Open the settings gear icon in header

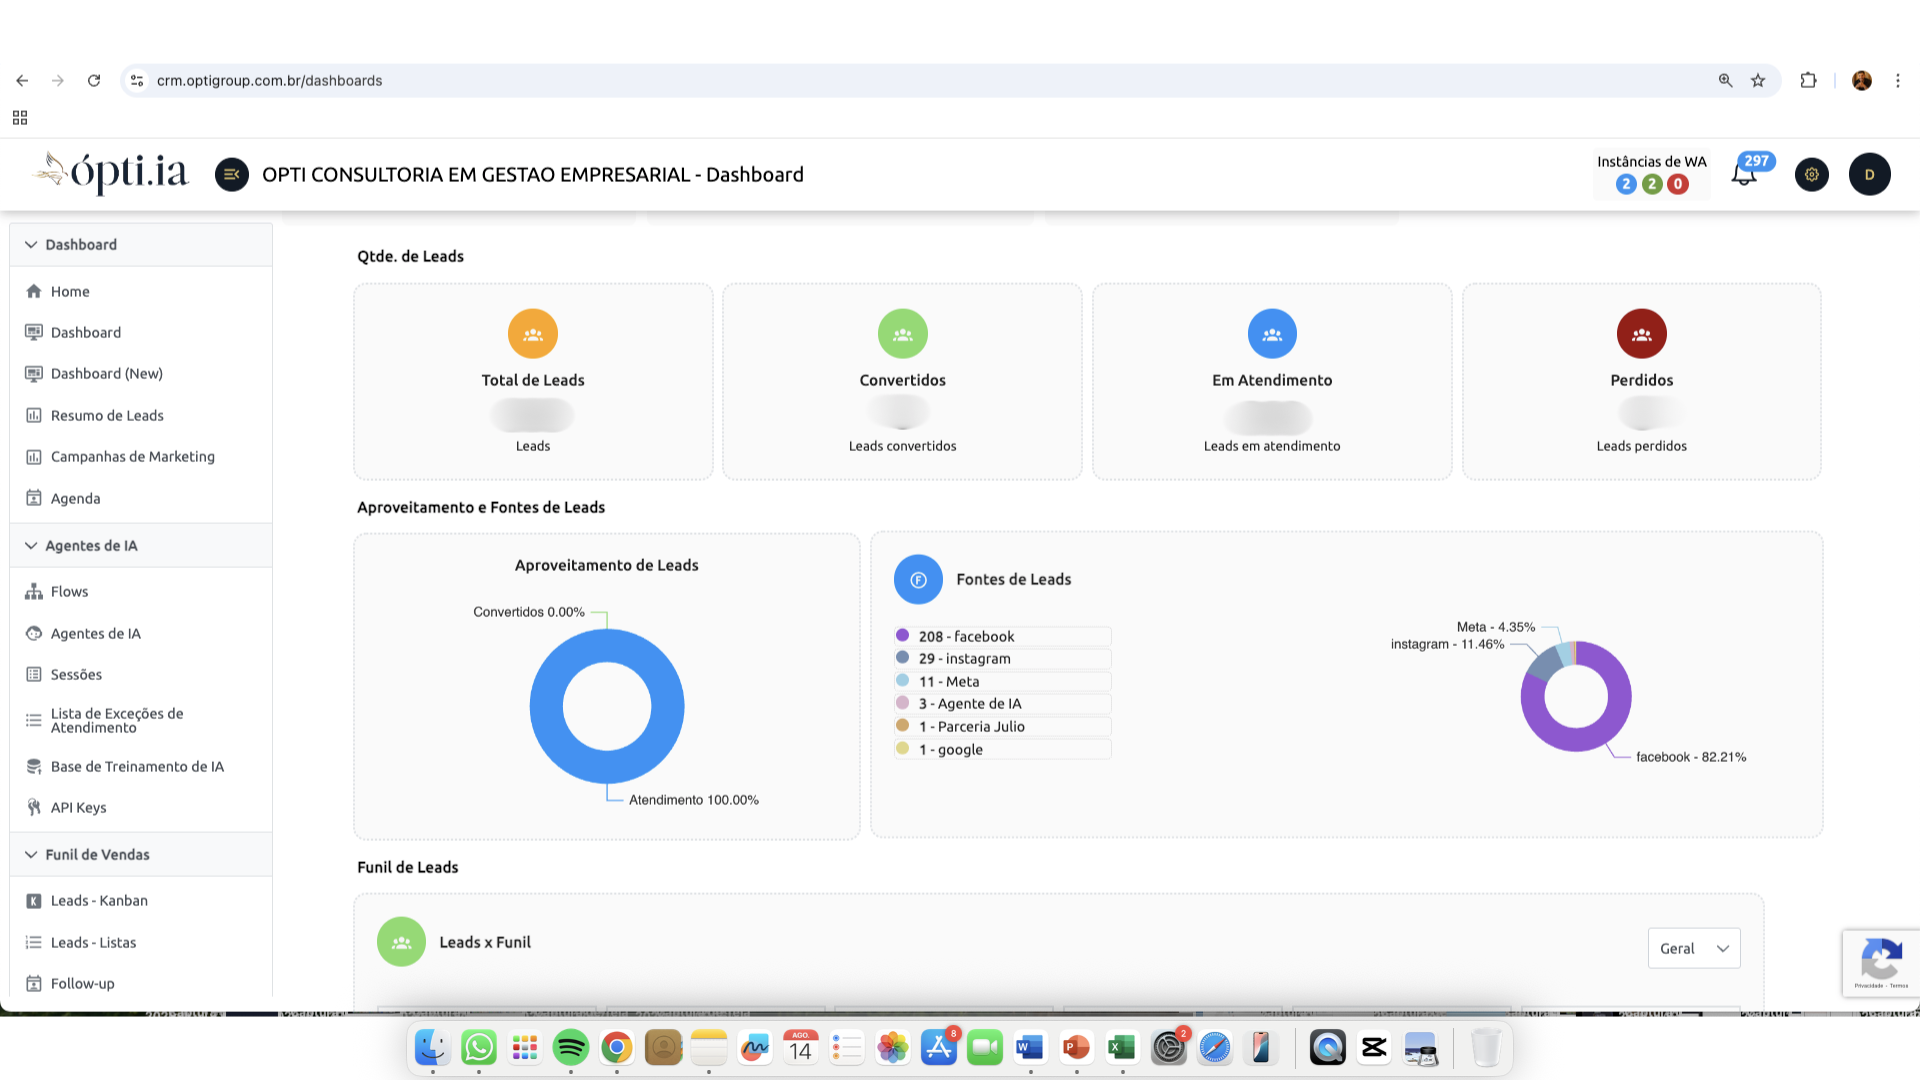[1811, 175]
